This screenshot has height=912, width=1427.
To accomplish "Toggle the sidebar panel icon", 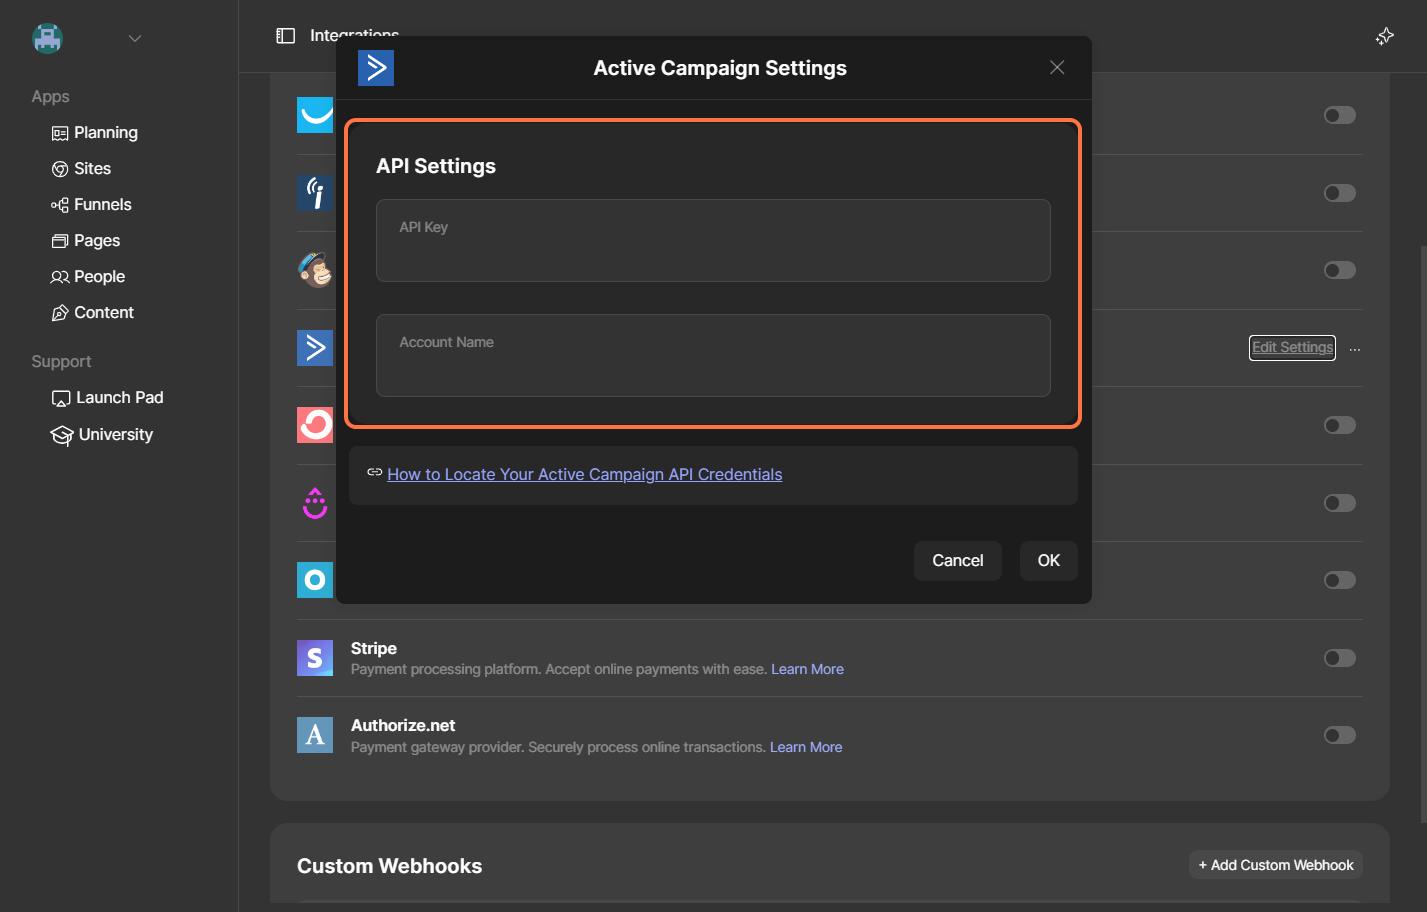I will click(286, 36).
